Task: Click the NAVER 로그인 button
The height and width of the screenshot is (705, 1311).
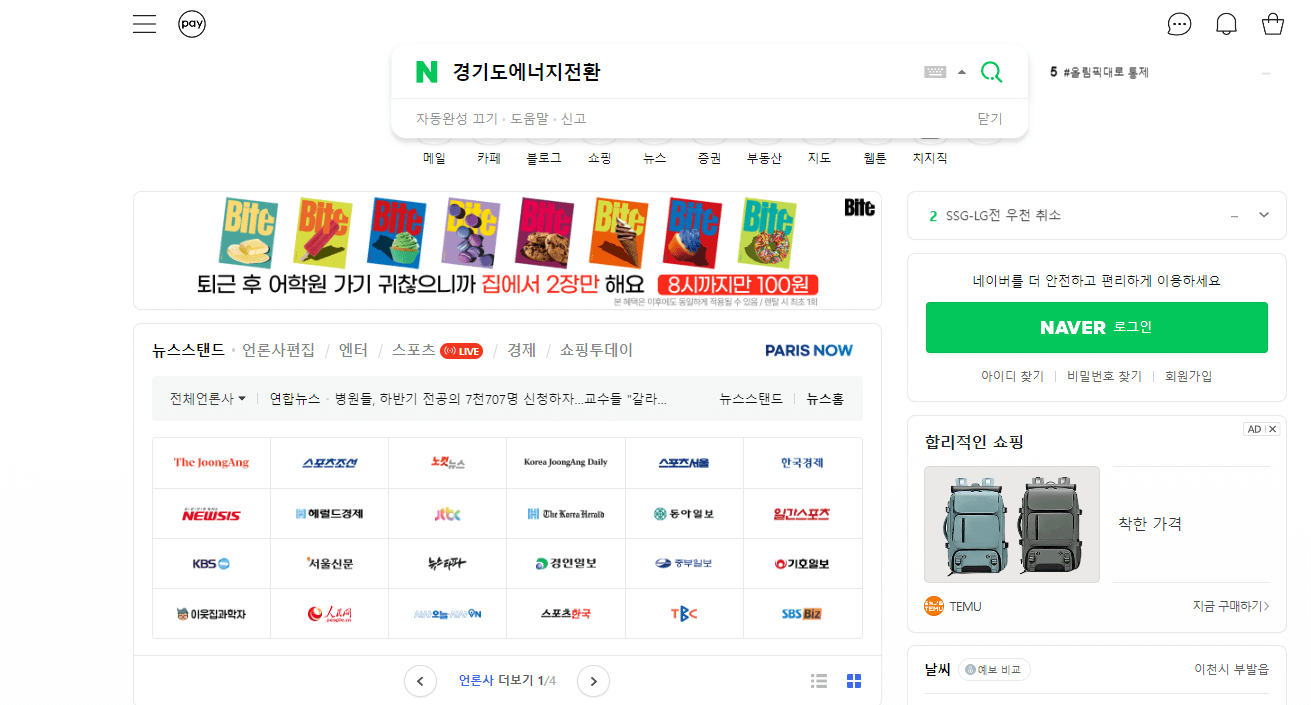Action: [1097, 327]
